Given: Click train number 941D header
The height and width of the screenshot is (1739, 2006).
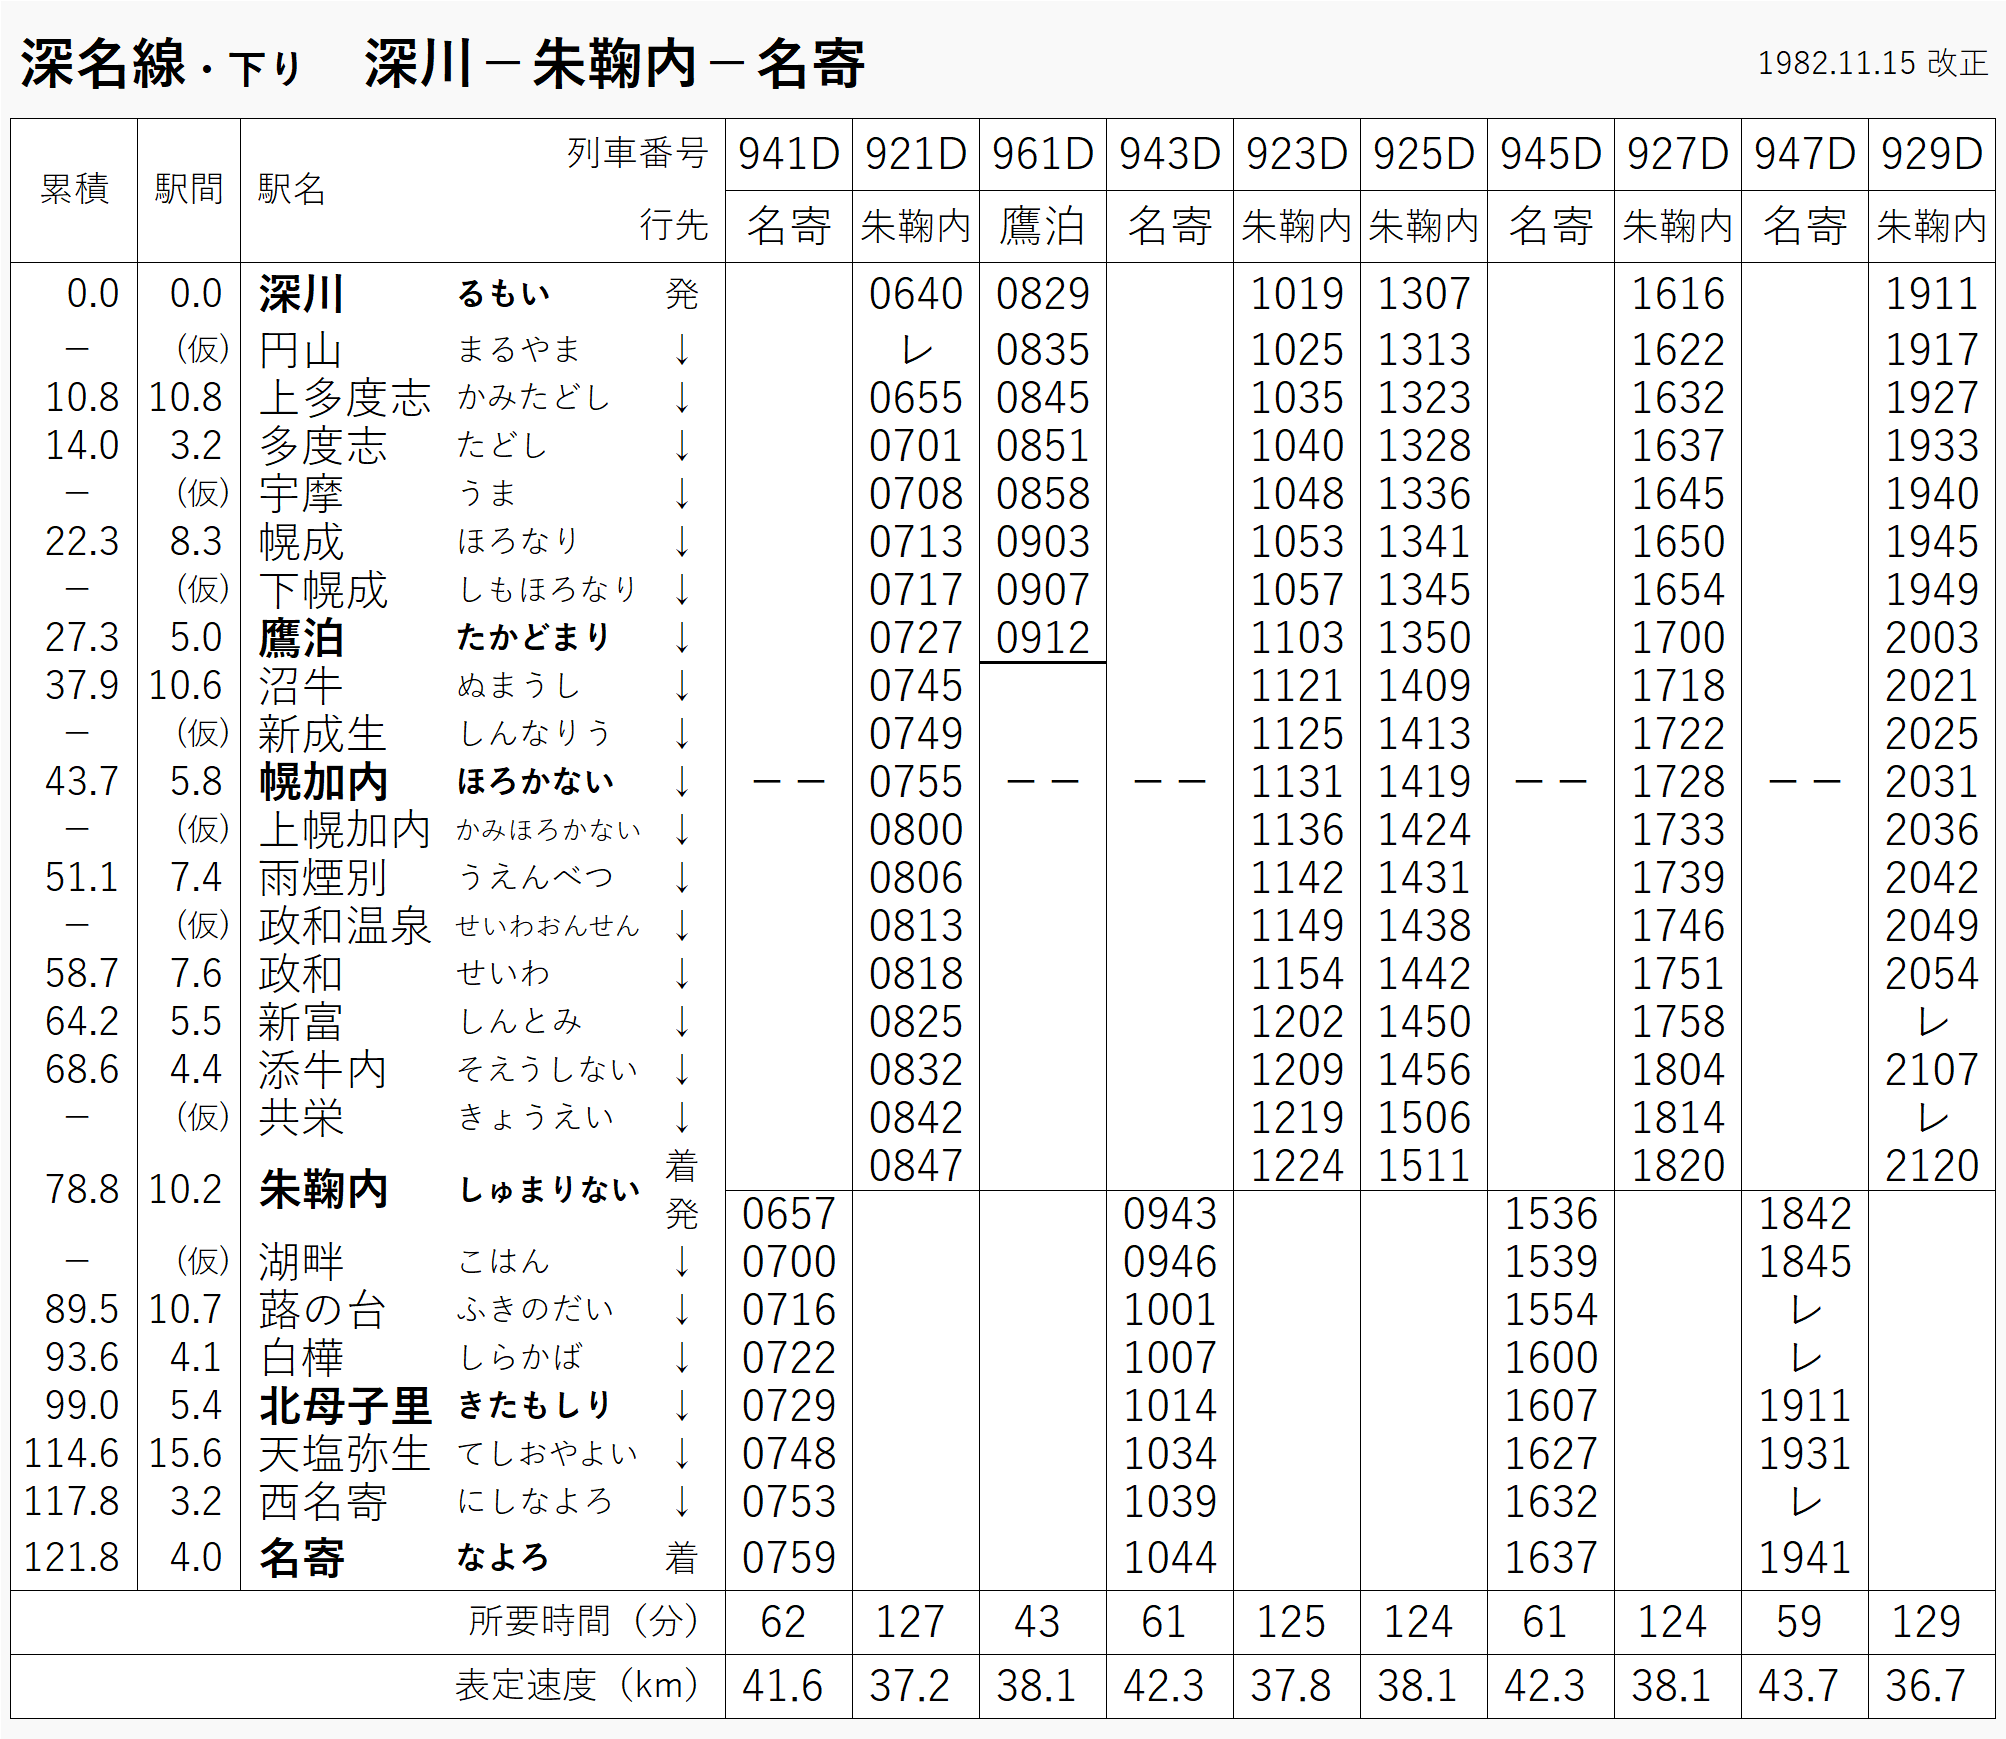Looking at the screenshot, I should point(788,154).
